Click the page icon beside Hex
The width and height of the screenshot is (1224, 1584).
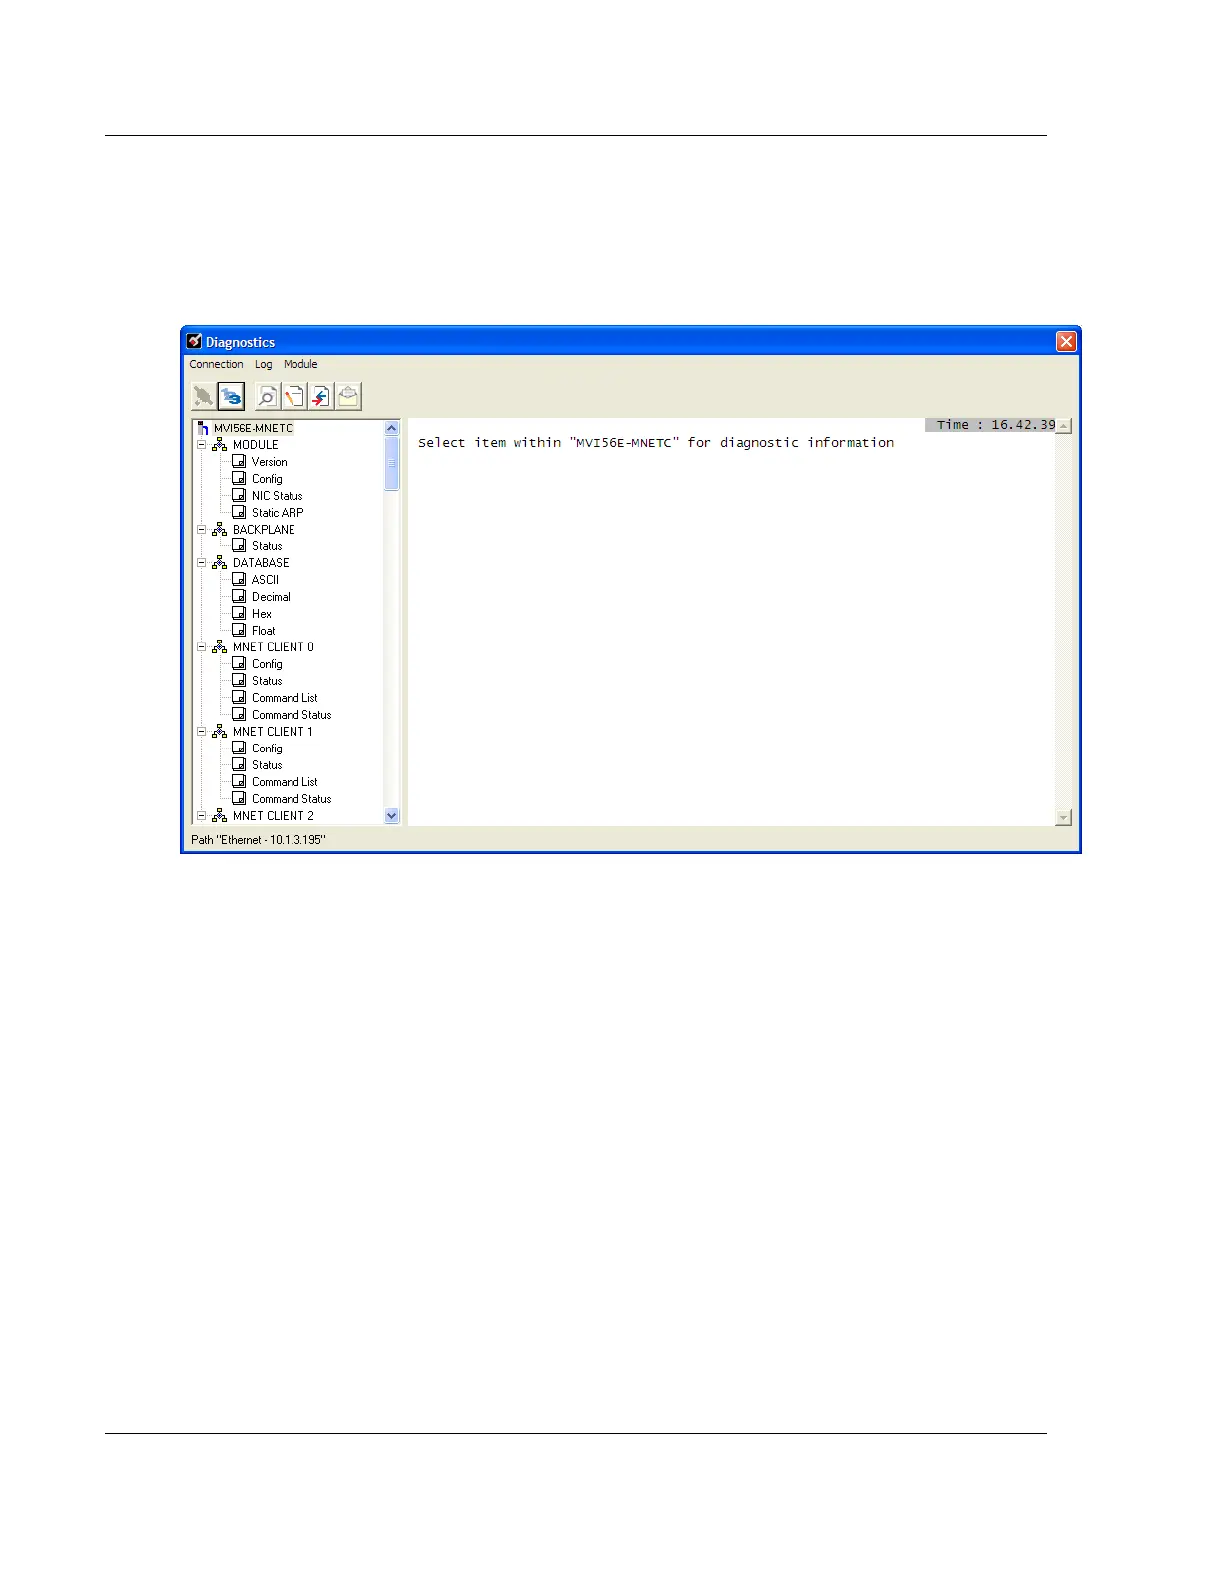pos(239,613)
